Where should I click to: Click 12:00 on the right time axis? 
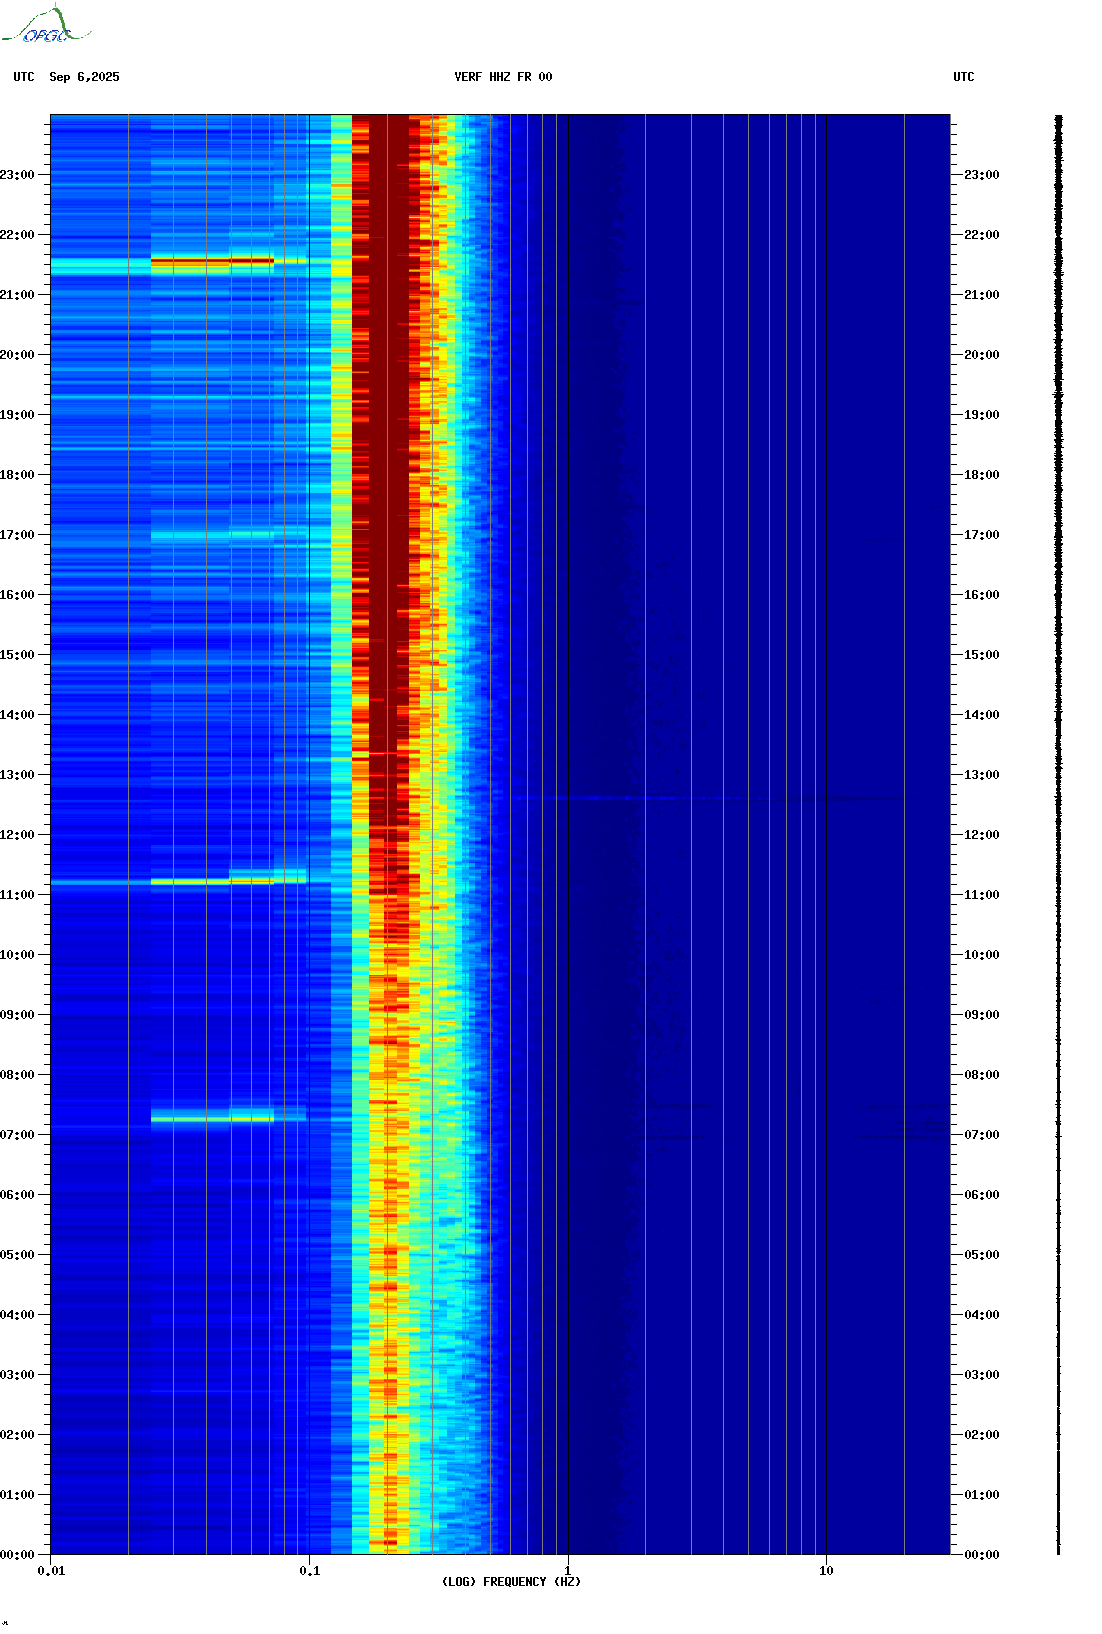click(x=982, y=835)
